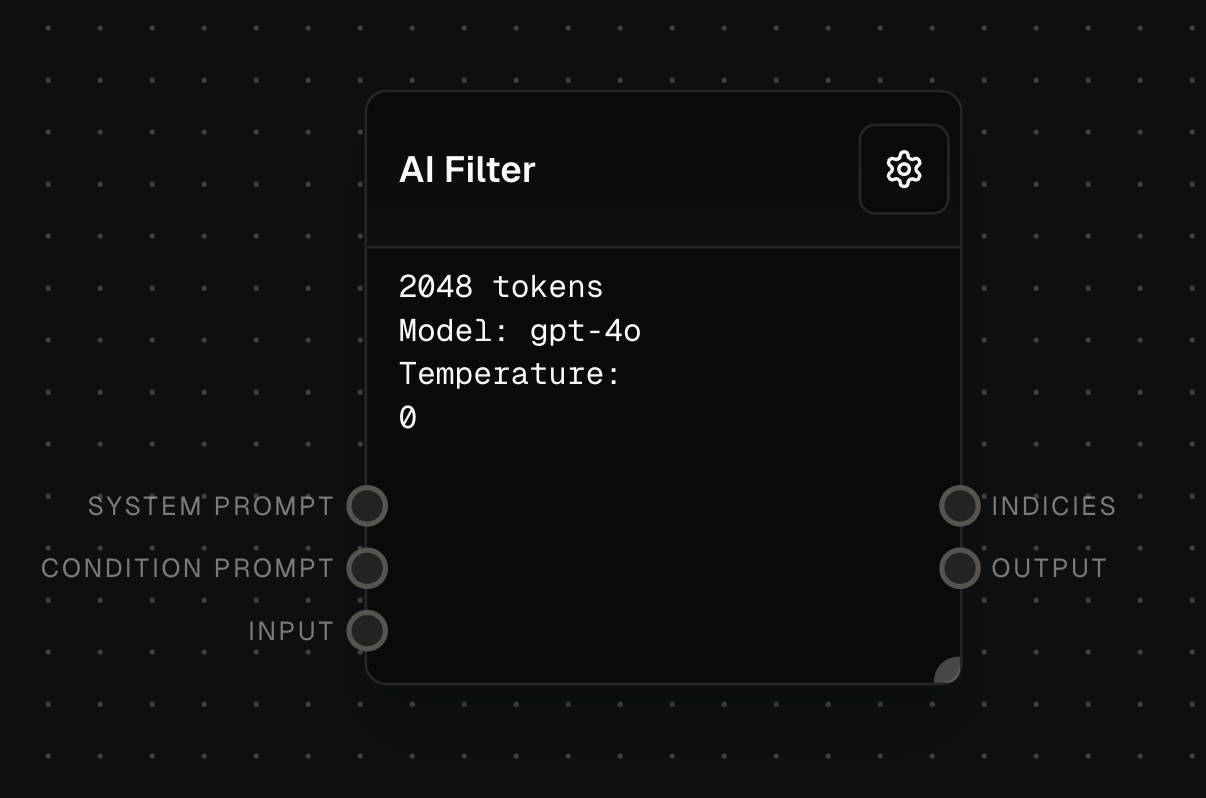Click the CONDITION PROMPT label text
1206x798 pixels.
point(186,567)
